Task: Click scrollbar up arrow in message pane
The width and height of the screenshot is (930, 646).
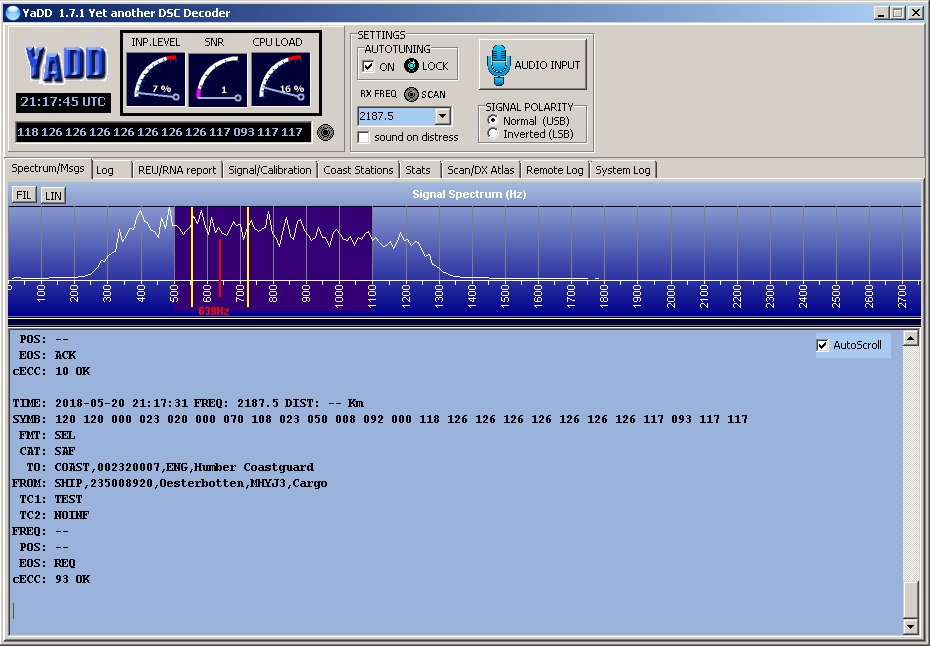Action: click(911, 338)
